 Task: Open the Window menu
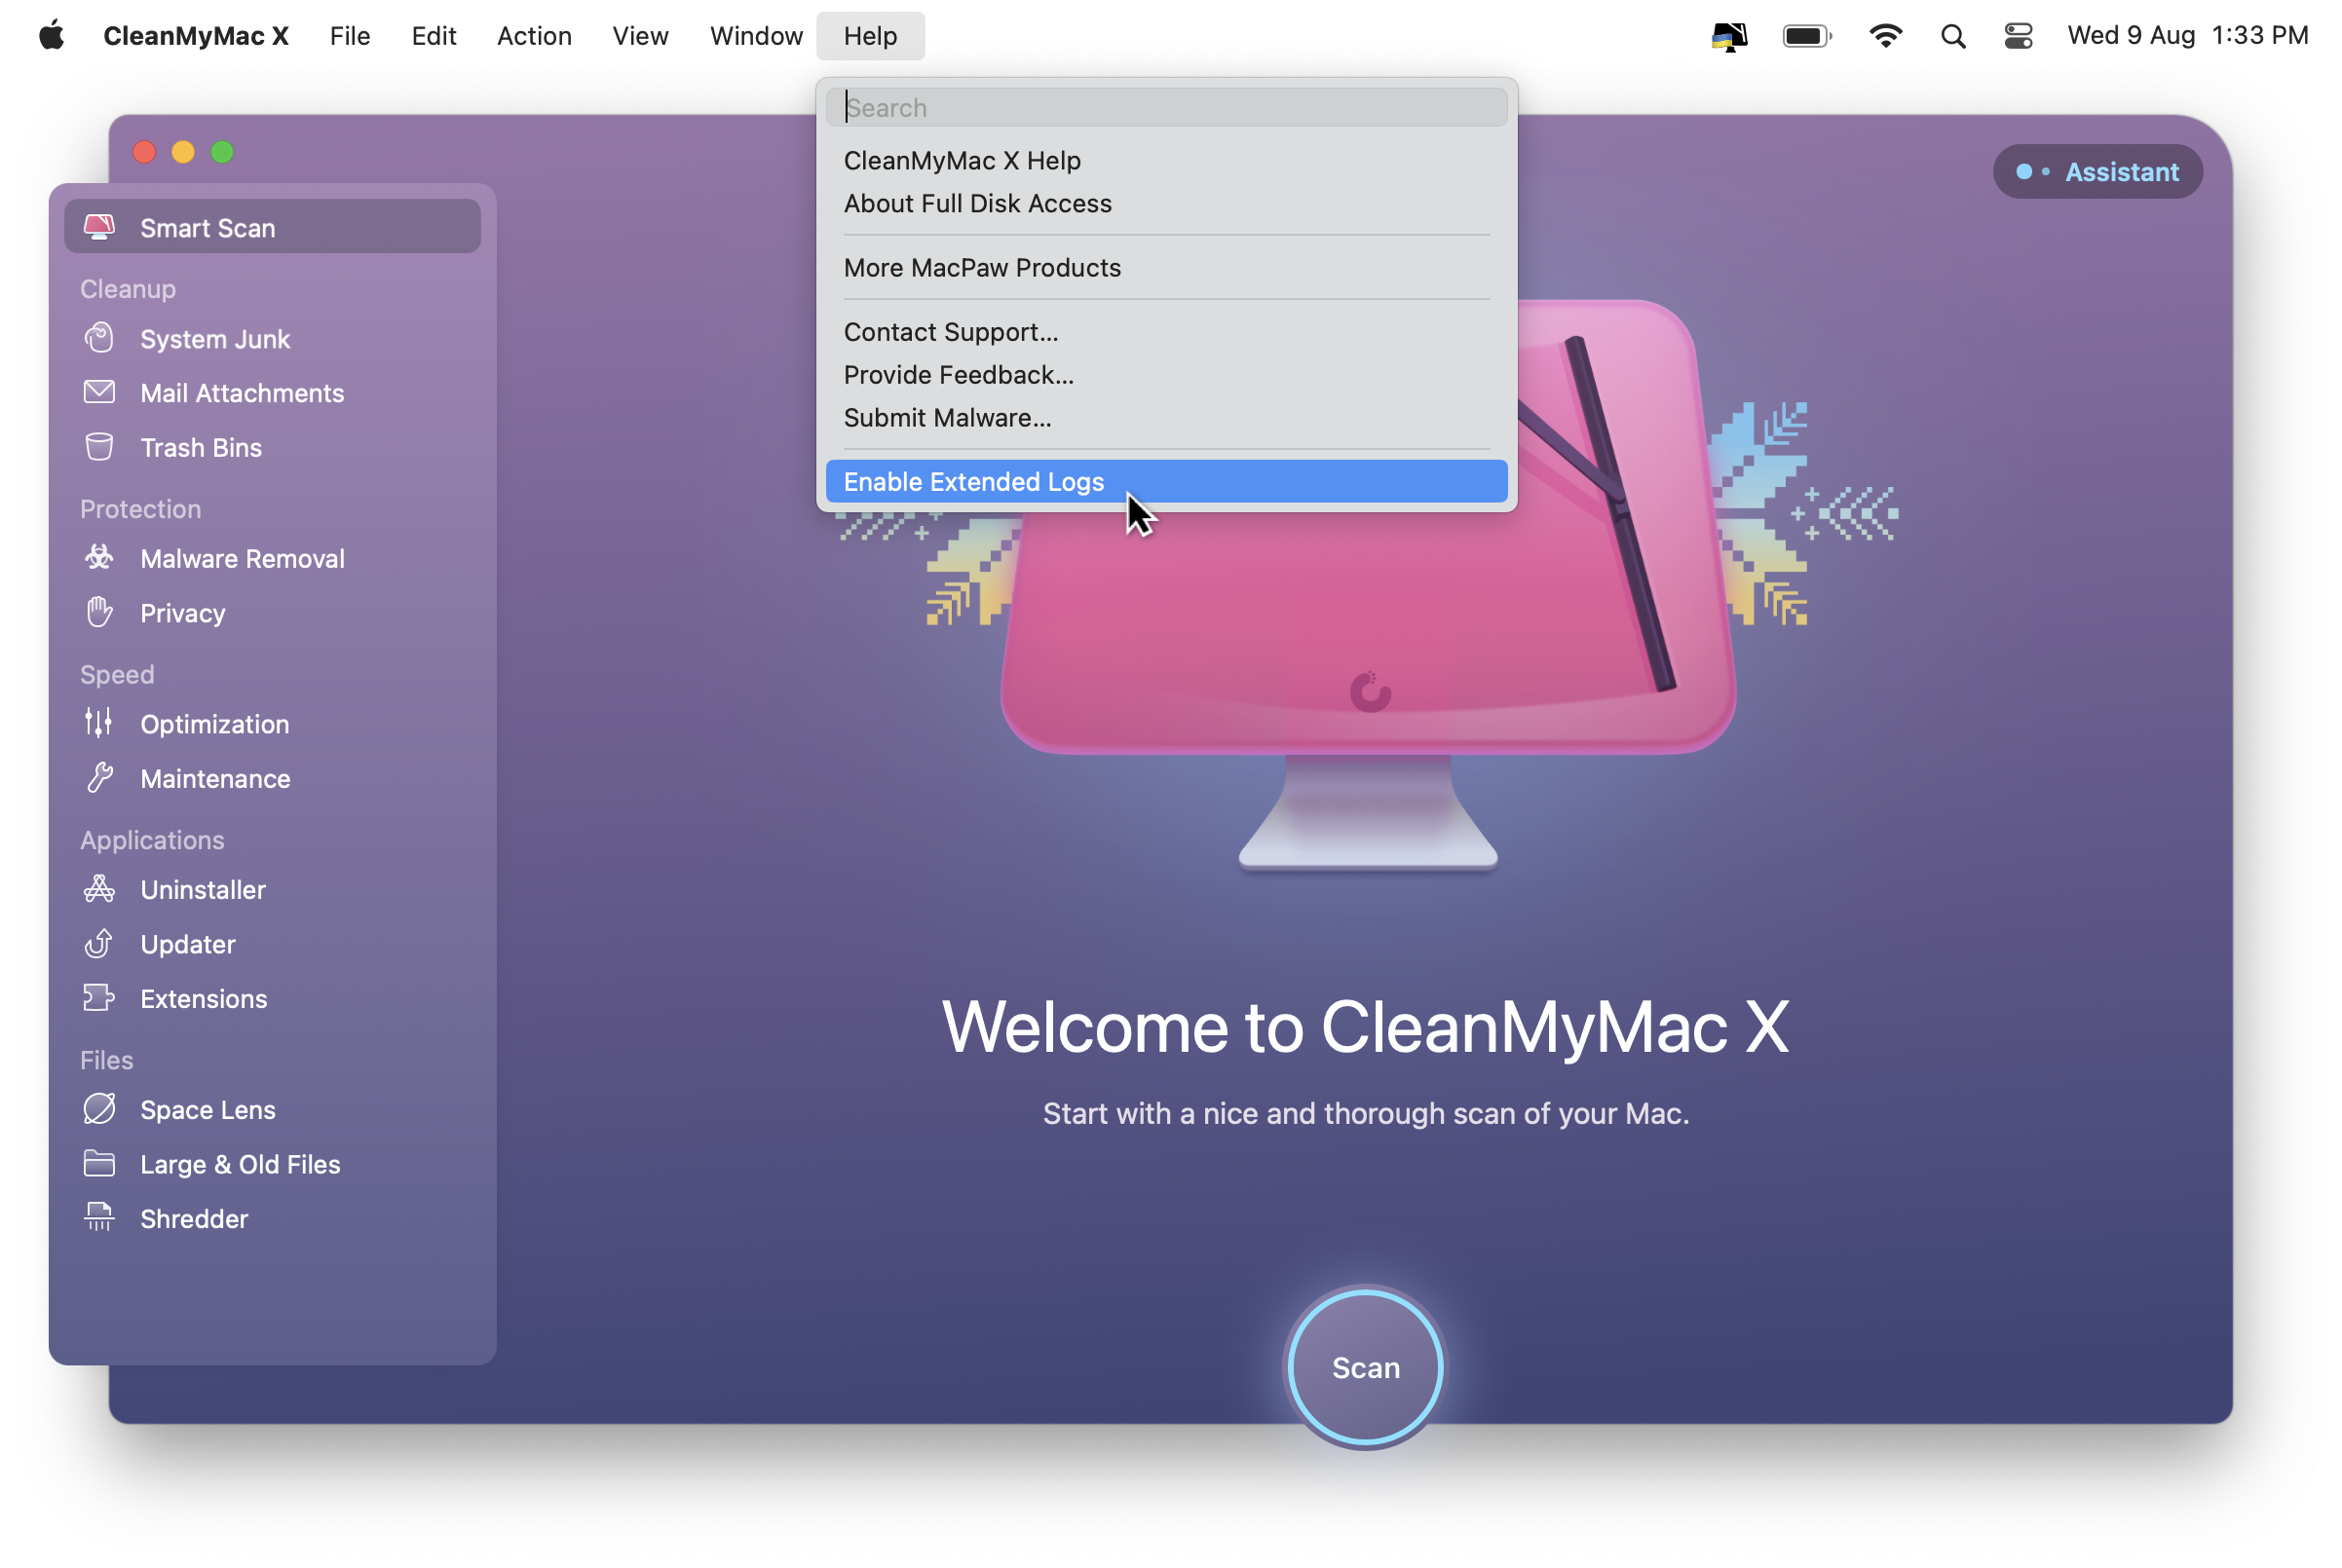click(x=756, y=36)
